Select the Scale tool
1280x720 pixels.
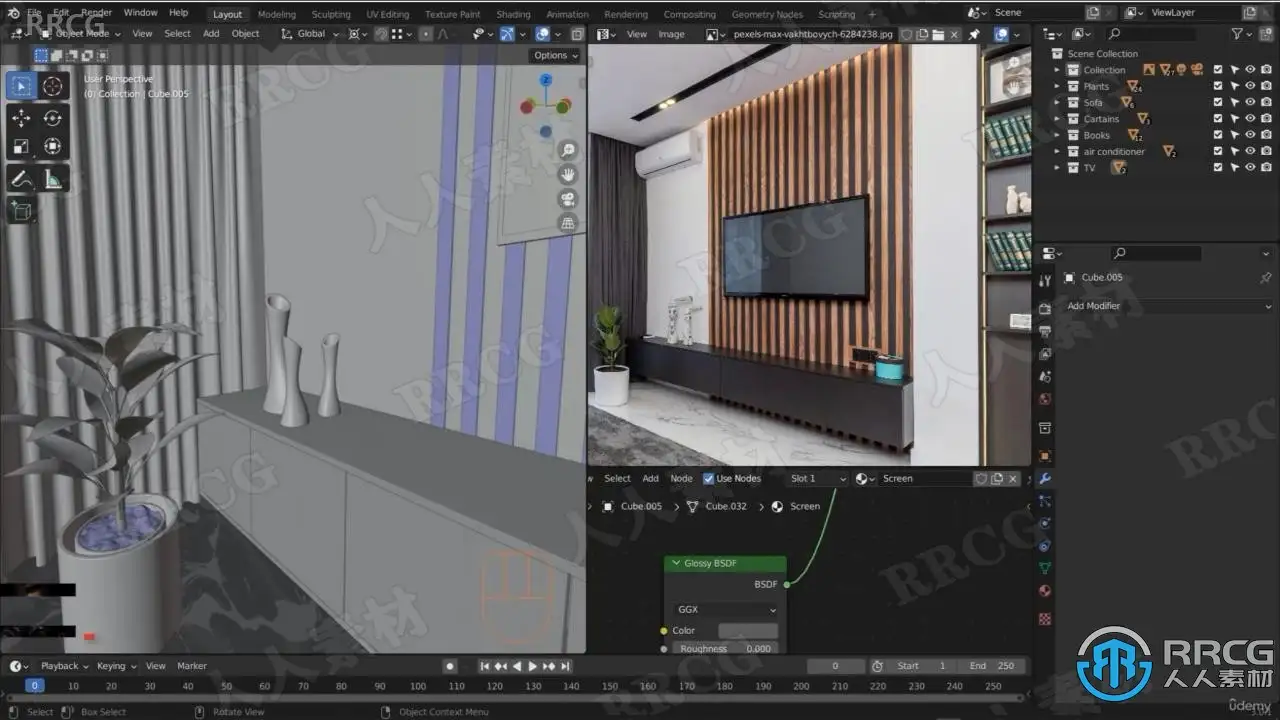pos(21,147)
